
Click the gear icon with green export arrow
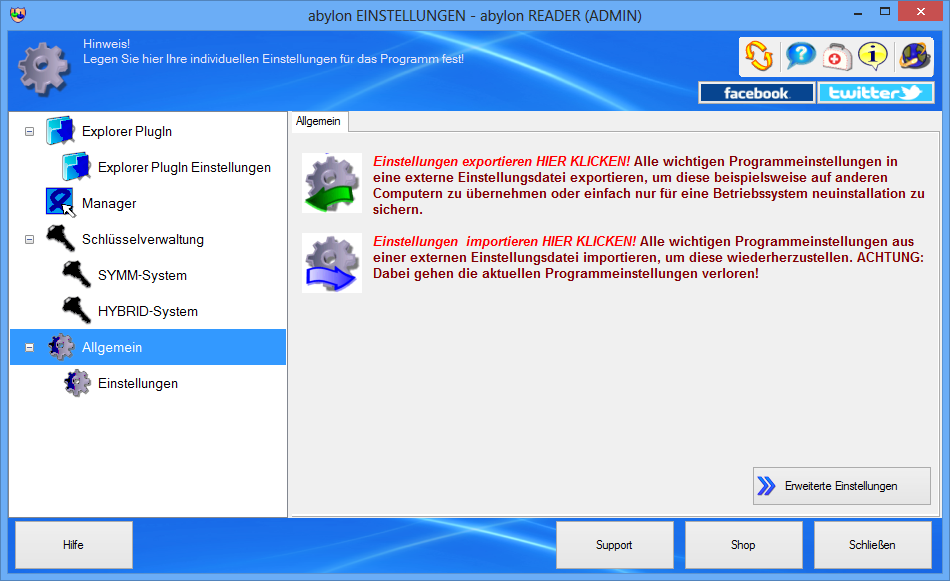point(332,183)
